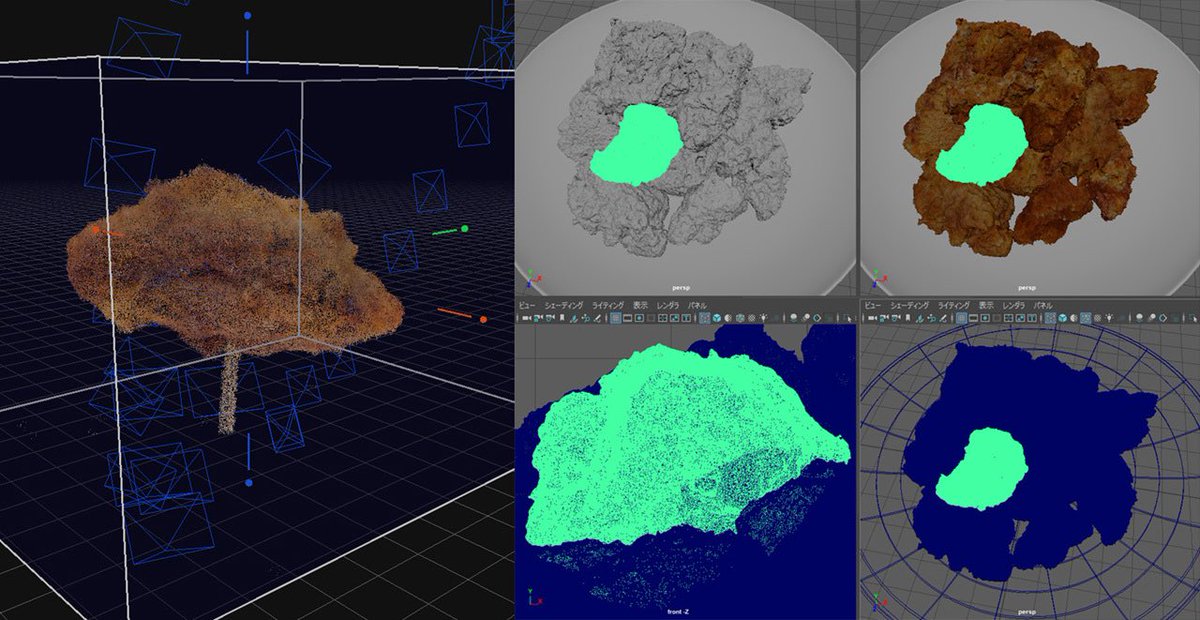This screenshot has height=620, width=1200.
Task: Open パネル menu in lower-right persp panel
Action: click(x=1043, y=304)
